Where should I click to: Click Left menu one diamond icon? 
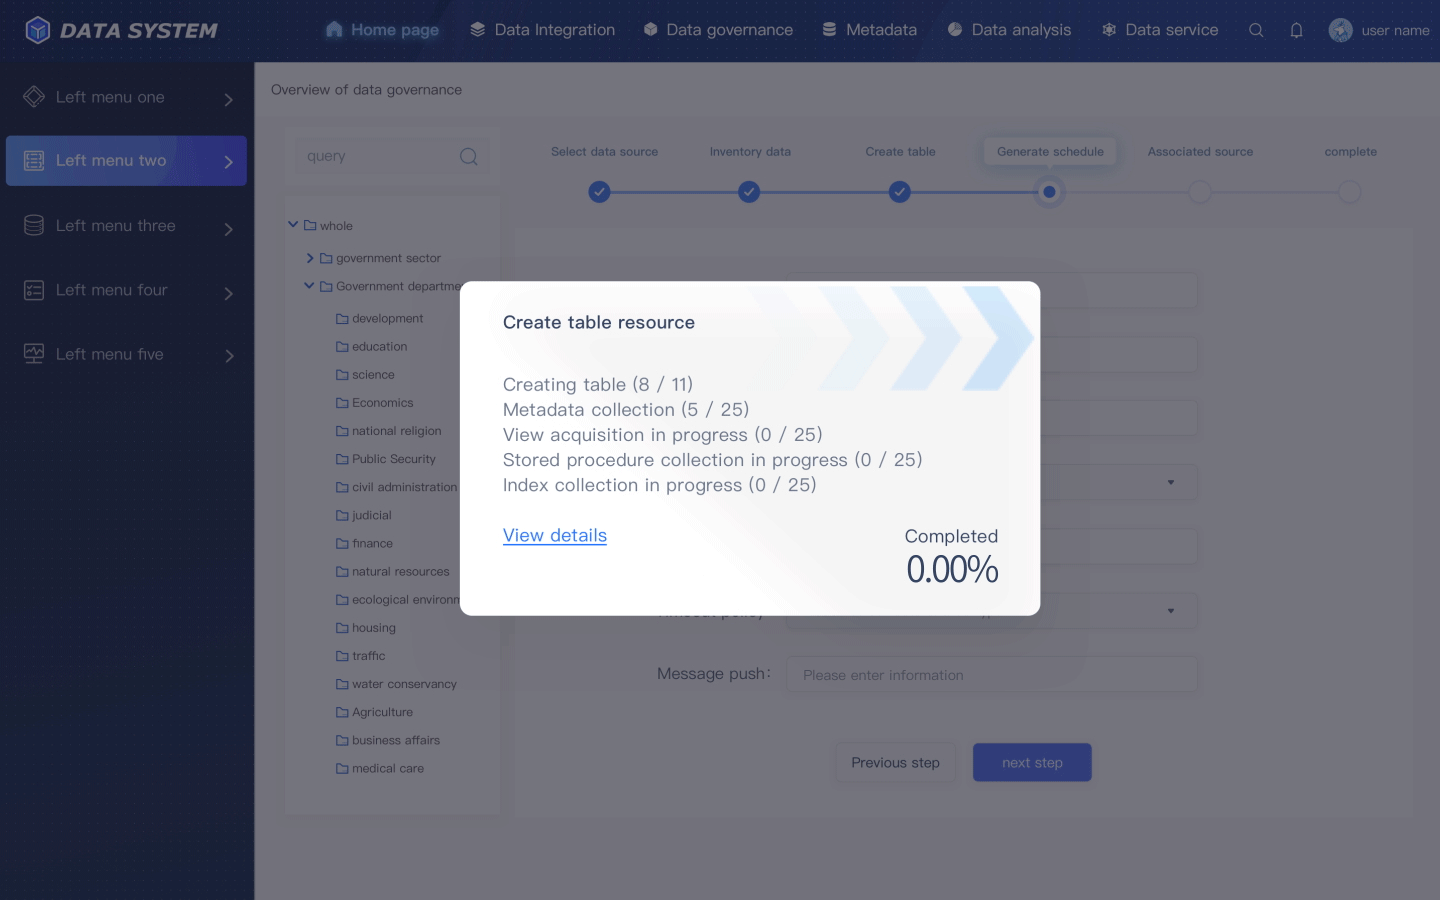34,97
